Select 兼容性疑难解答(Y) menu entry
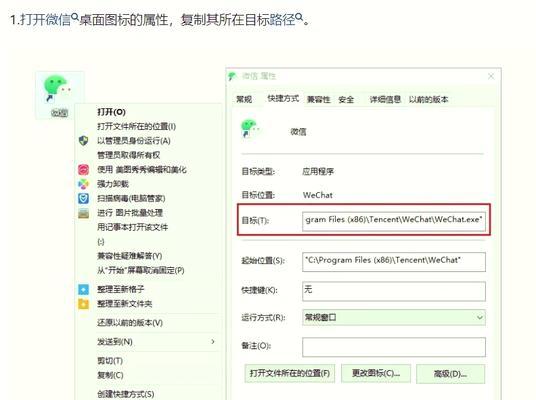Image resolution: width=536 pixels, height=400 pixels. [x=130, y=256]
